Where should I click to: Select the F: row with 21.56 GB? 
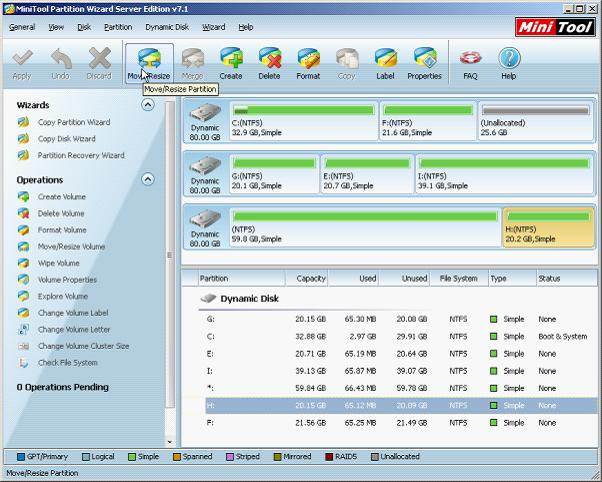coord(401,423)
